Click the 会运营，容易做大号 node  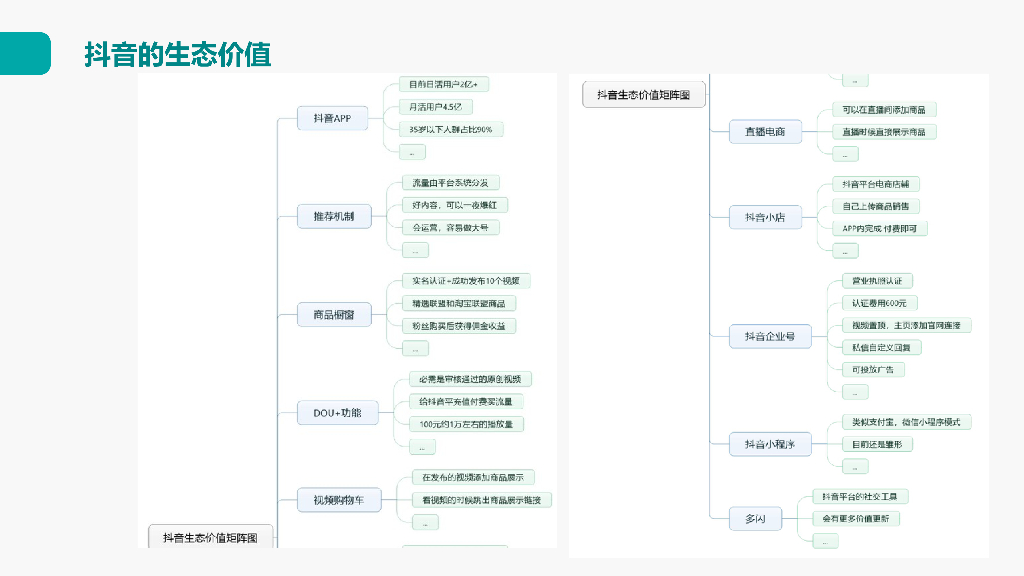[451, 227]
